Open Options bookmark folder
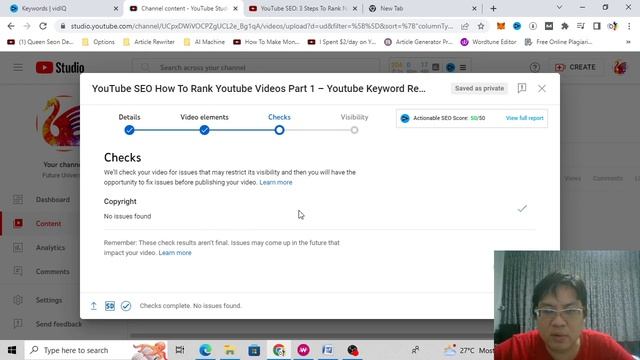This screenshot has height=360, width=640. tap(98, 42)
